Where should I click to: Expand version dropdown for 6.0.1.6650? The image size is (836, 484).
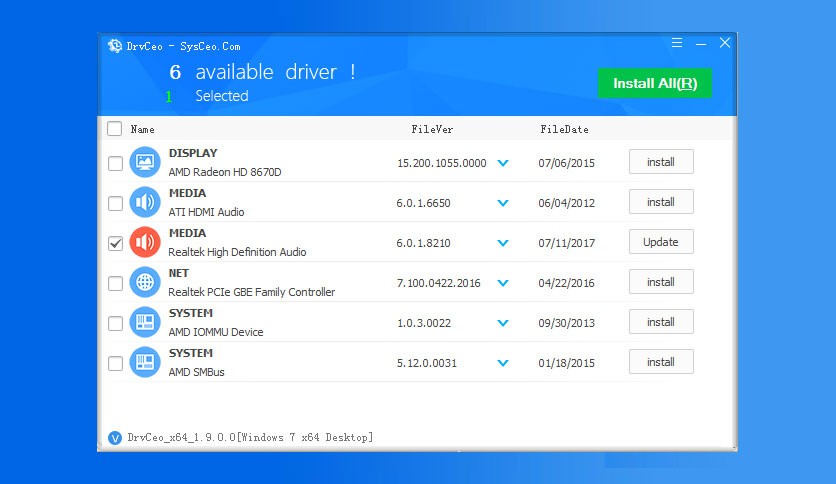pos(503,203)
